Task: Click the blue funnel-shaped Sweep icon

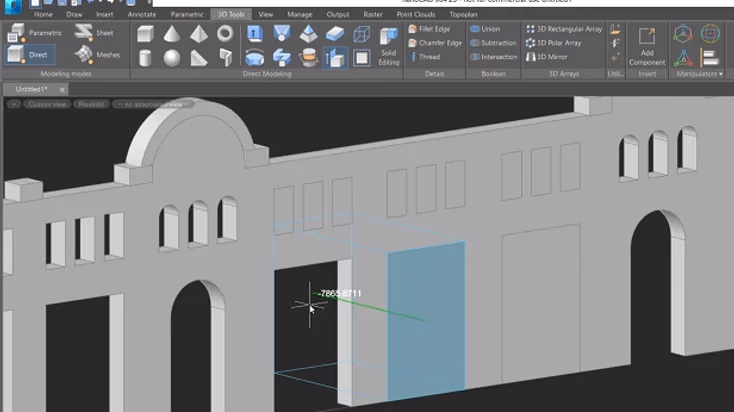Action: [x=281, y=34]
